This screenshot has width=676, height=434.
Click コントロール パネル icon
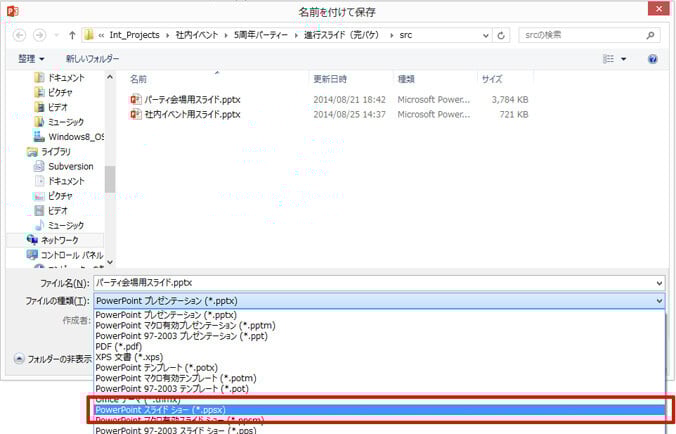click(32, 254)
